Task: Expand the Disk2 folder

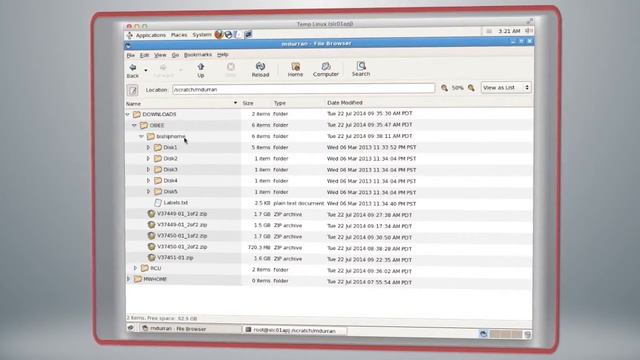Action: point(149,158)
